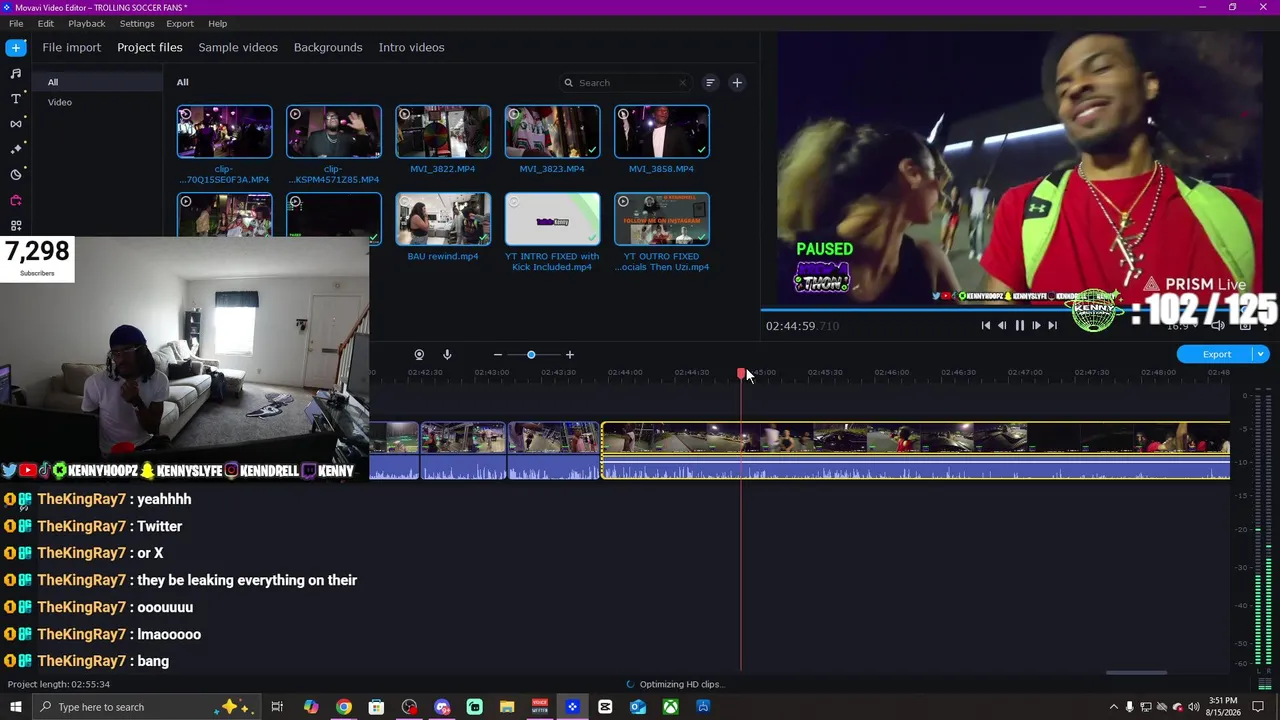Viewport: 1280px width, 720px height.
Task: Open the Transitions panel icon
Action: (x=16, y=124)
